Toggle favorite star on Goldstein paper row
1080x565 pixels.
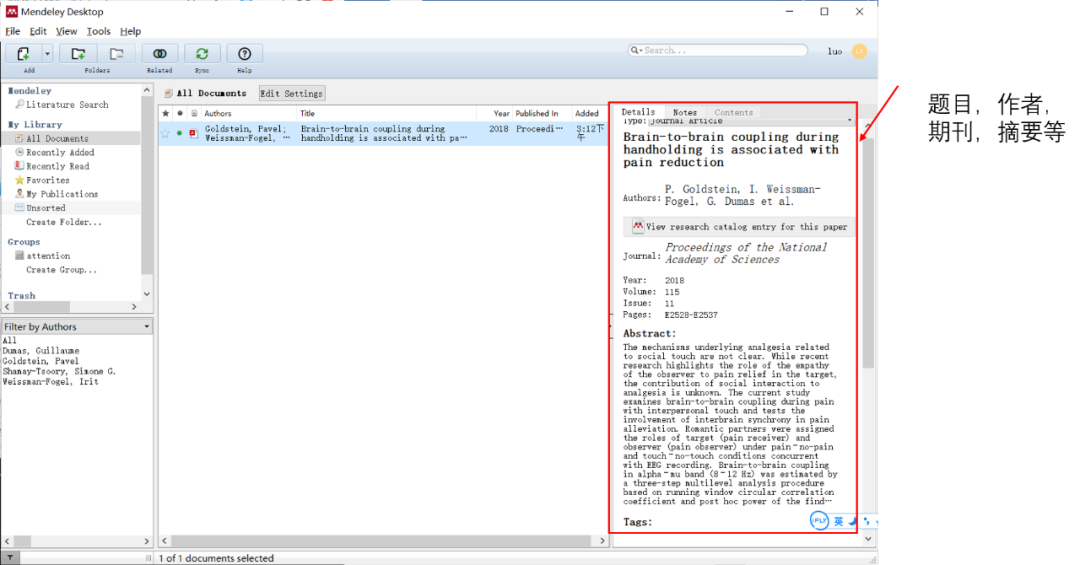click(x=165, y=134)
